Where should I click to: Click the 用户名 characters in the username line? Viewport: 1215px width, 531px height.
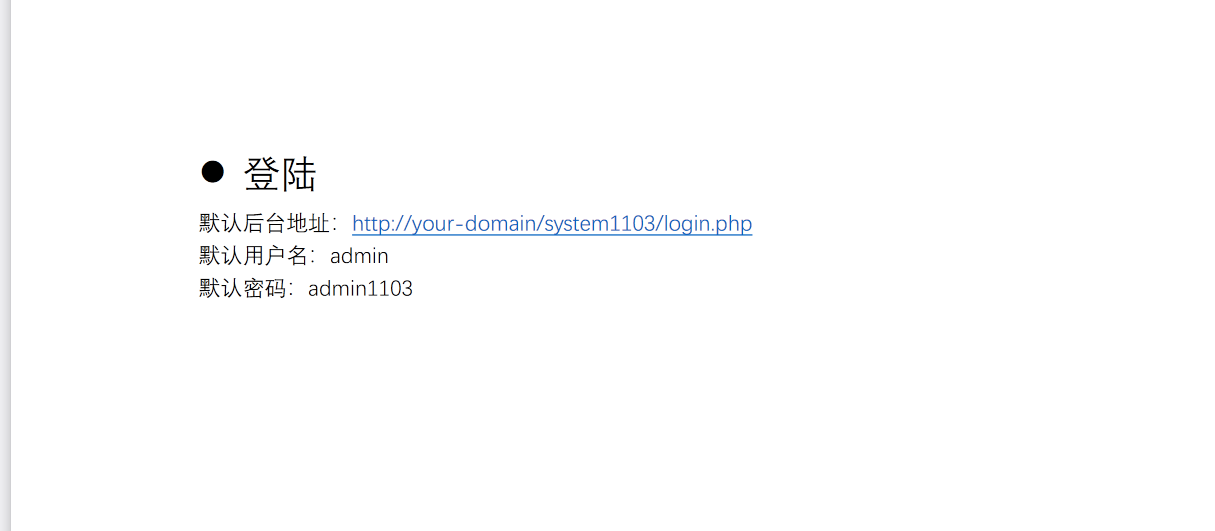(x=276, y=256)
